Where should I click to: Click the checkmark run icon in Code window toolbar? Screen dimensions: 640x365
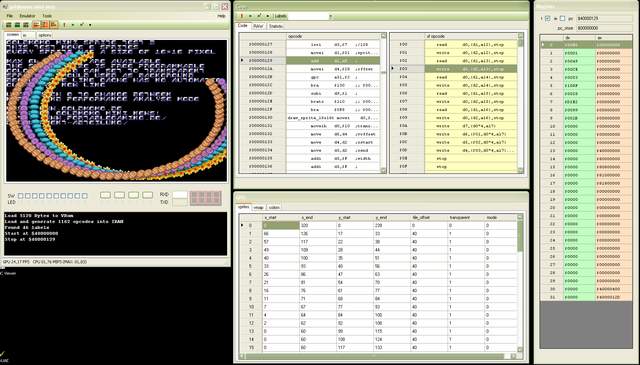pyautogui.click(x=259, y=16)
